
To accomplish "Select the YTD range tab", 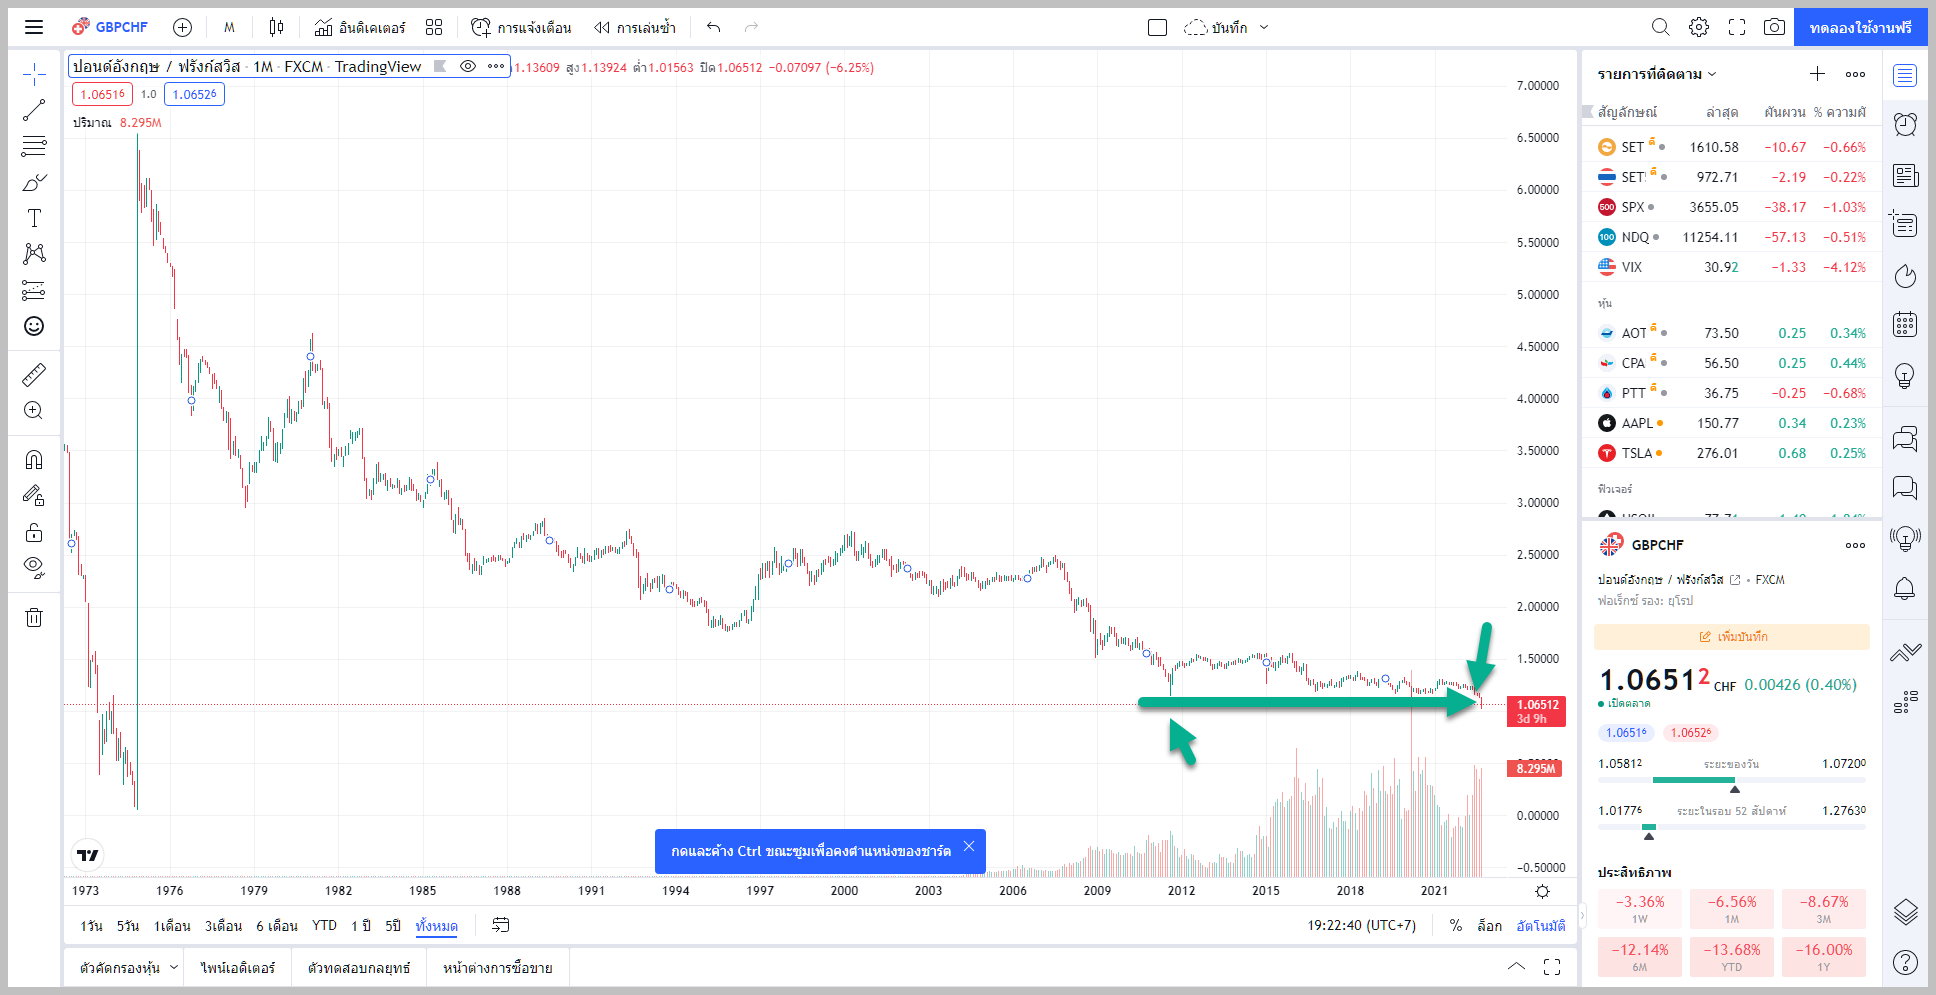I will (324, 926).
